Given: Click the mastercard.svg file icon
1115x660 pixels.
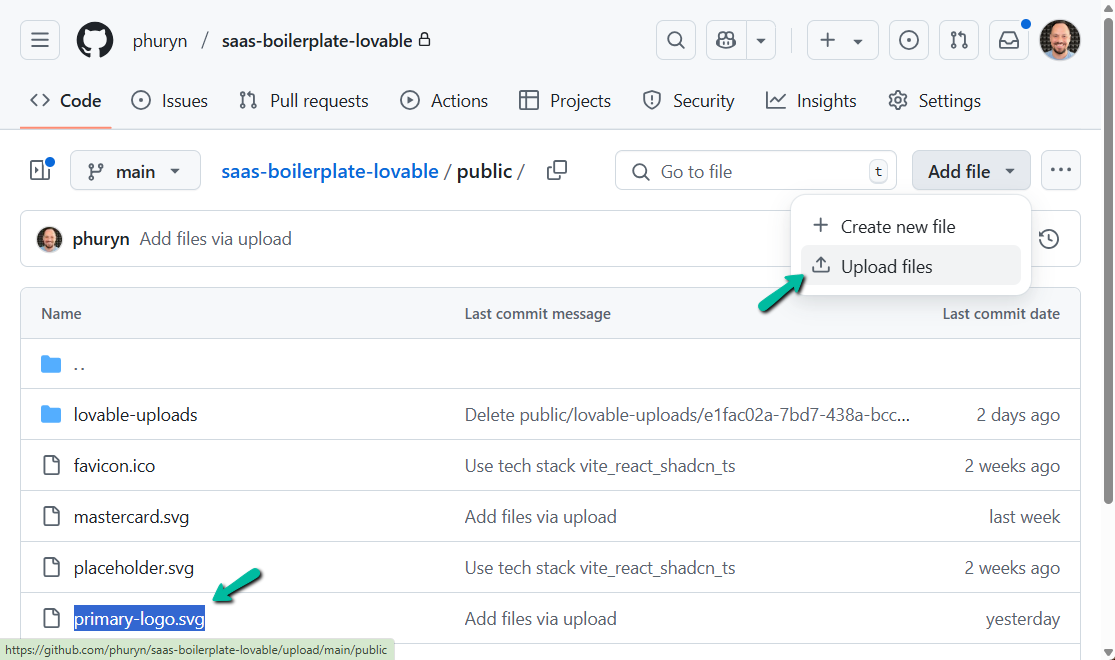Looking at the screenshot, I should [51, 516].
